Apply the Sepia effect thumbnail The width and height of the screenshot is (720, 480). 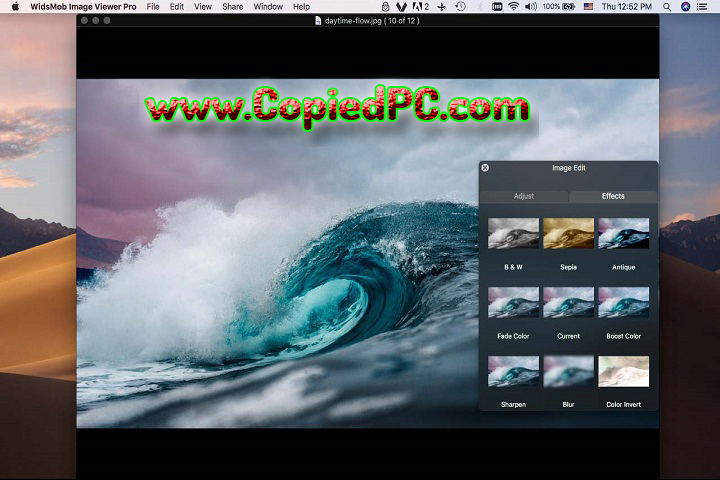568,234
